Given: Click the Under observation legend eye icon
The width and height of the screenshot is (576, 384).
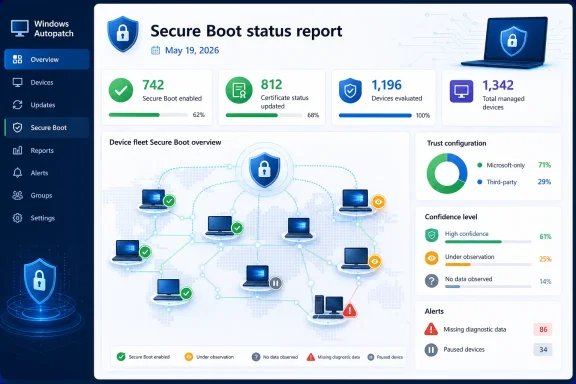Looking at the screenshot, I should click(189, 357).
